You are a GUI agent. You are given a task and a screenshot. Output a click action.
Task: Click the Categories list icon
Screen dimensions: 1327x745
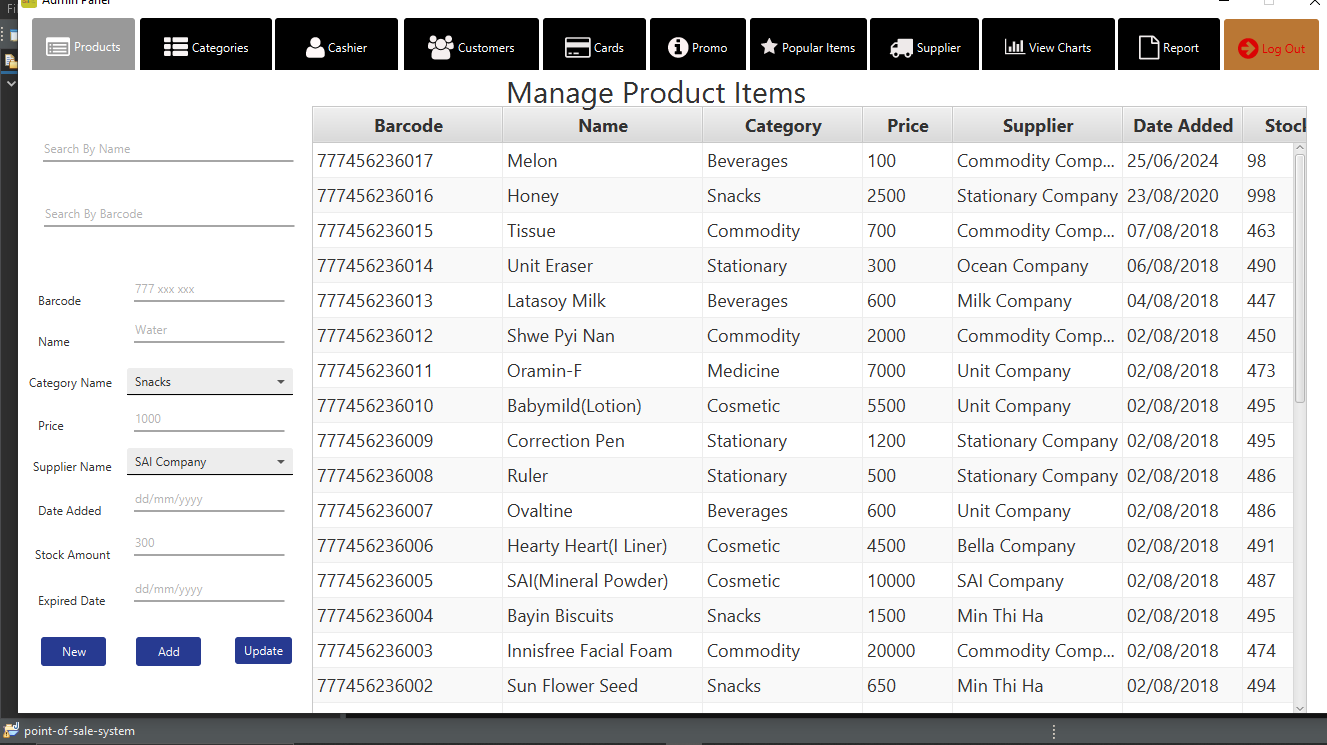click(176, 47)
